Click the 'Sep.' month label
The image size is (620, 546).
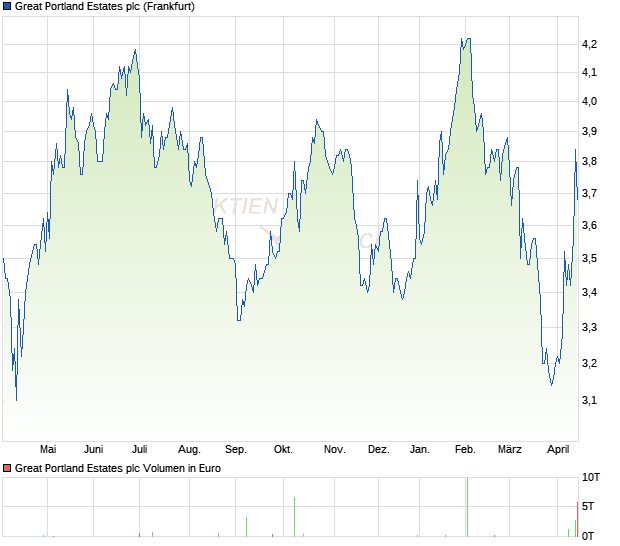(236, 450)
